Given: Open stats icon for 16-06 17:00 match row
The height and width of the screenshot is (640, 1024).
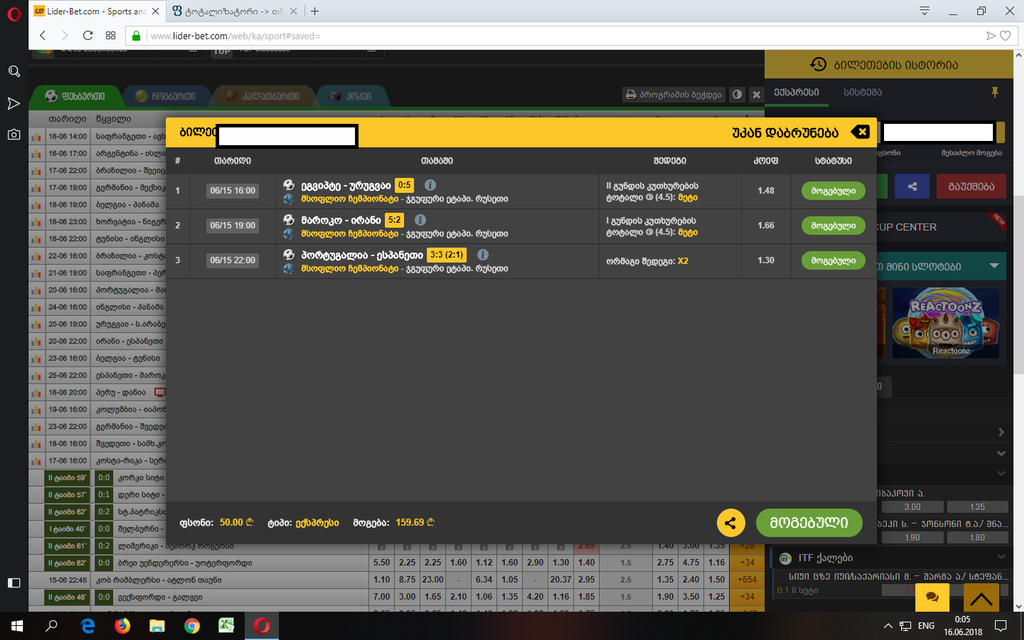Looking at the screenshot, I should pyautogui.click(x=36, y=153).
